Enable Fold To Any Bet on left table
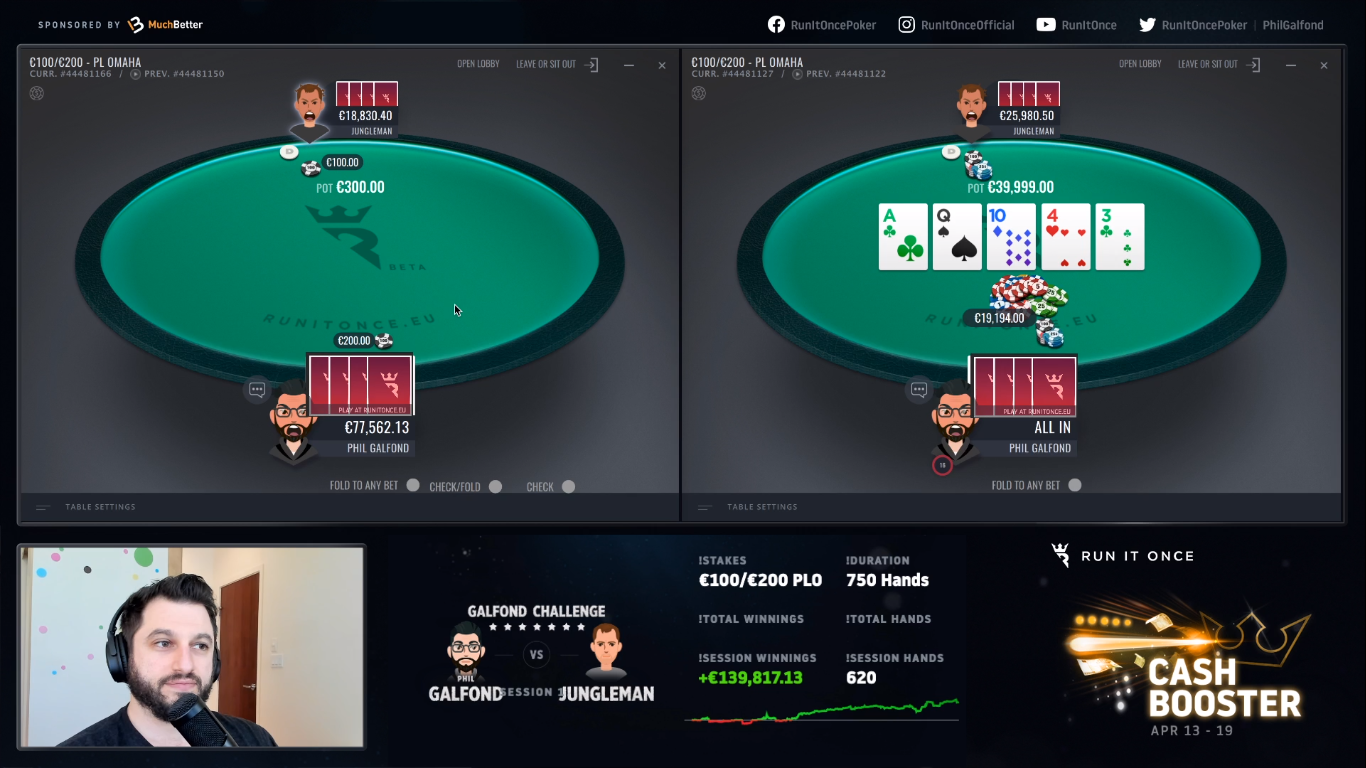The width and height of the screenshot is (1366, 768). click(413, 485)
